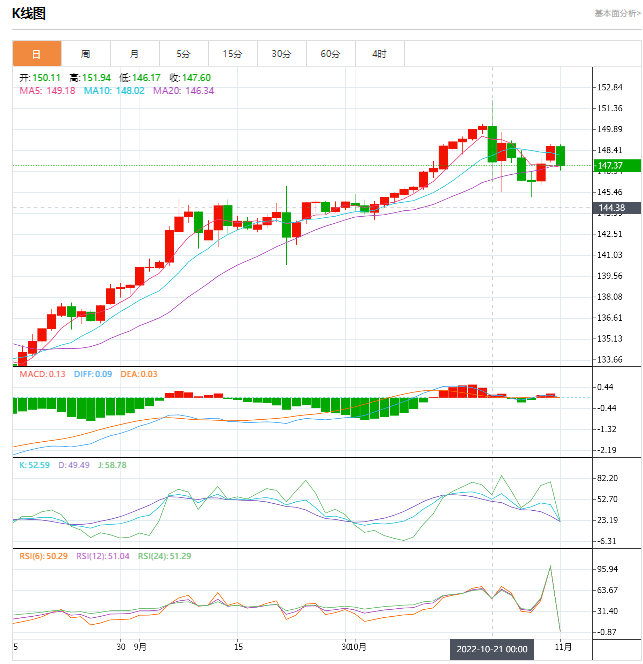Click the -2.19 MACD axis label

click(x=606, y=450)
